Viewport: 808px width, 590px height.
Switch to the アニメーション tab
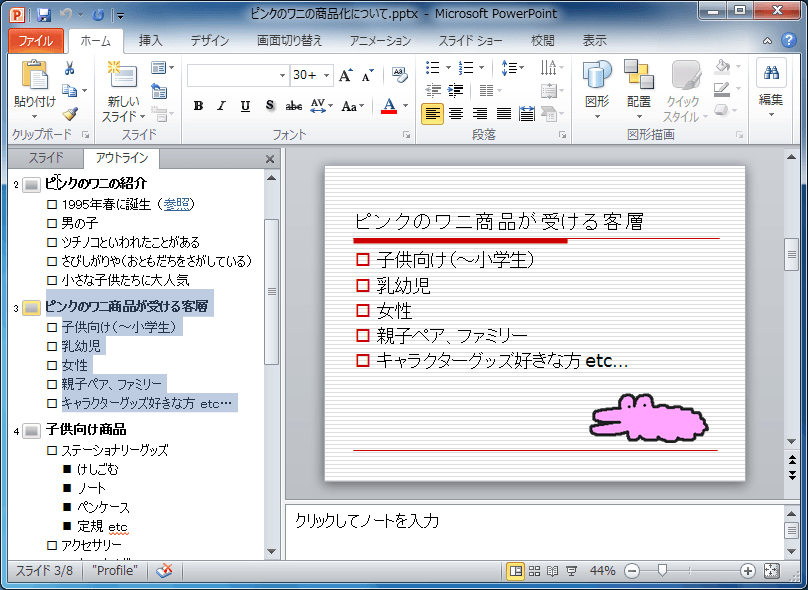(380, 40)
